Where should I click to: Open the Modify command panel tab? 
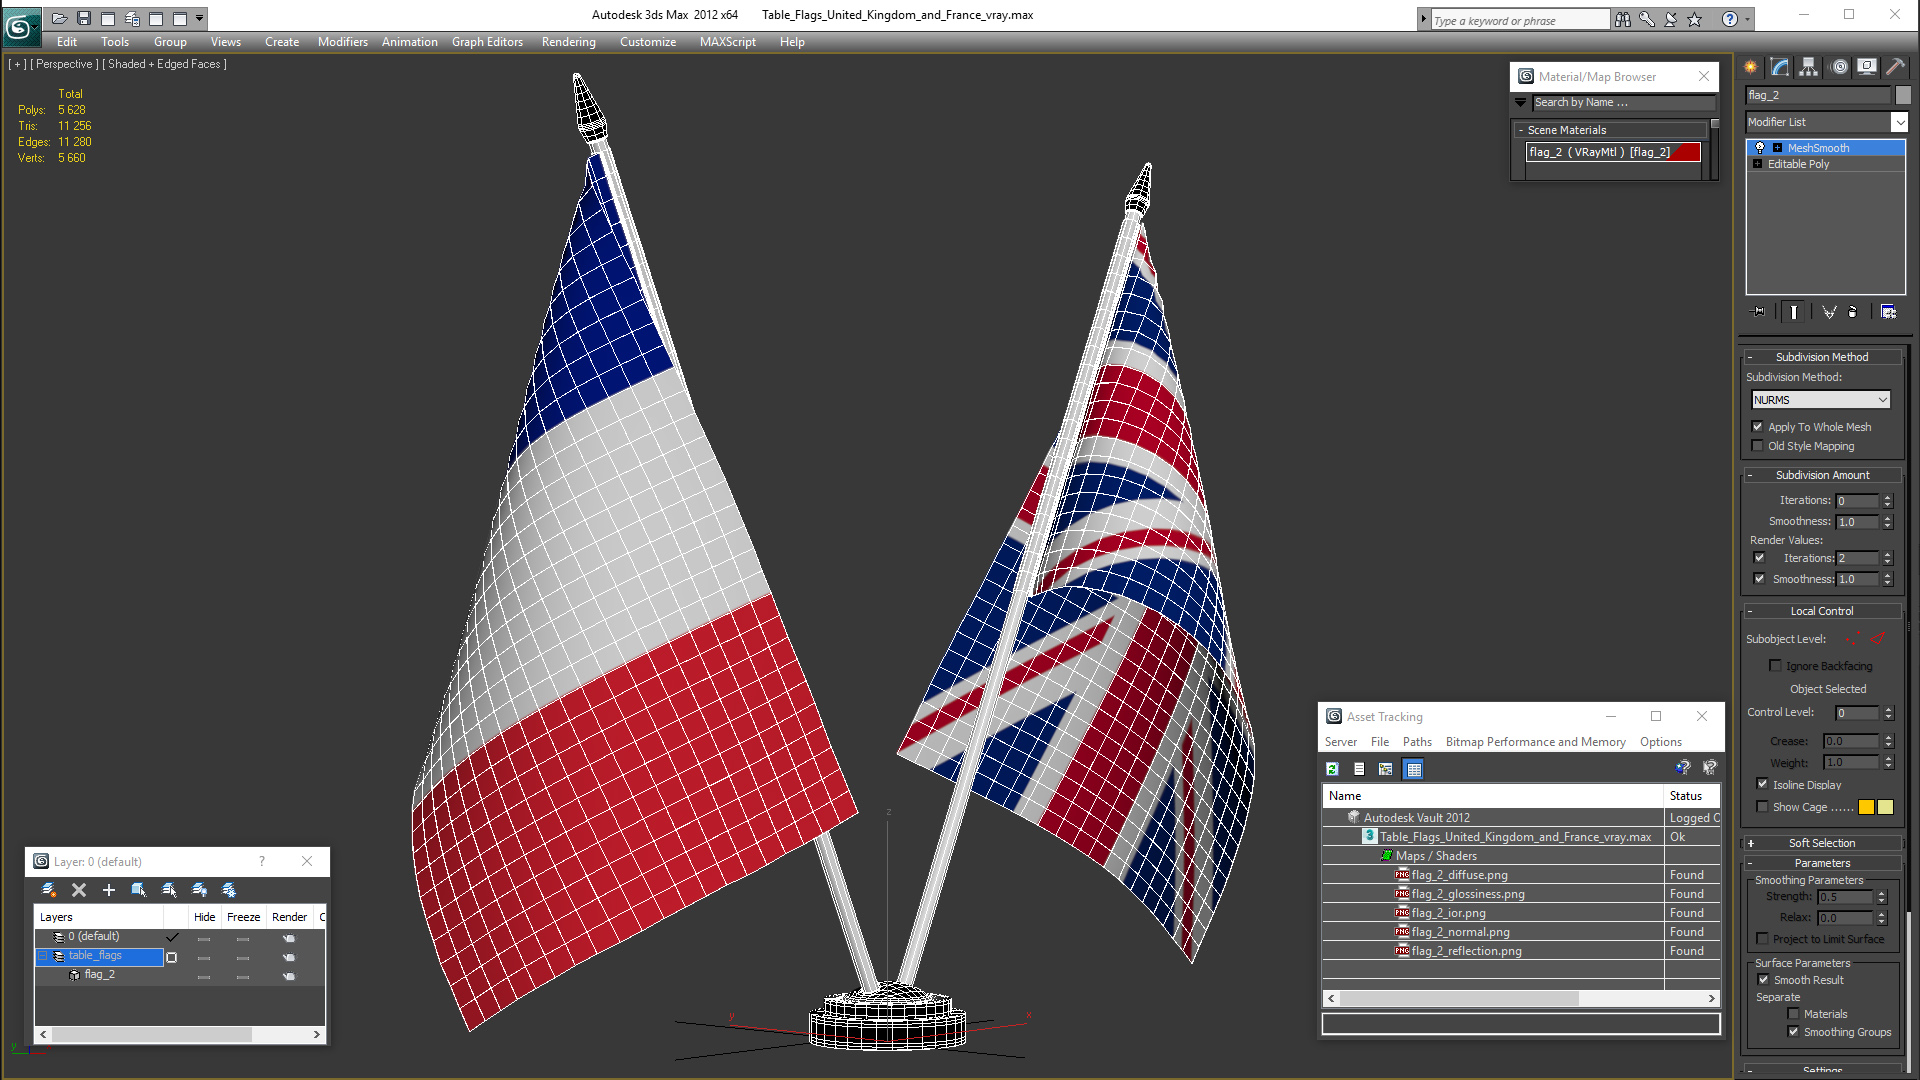[1780, 67]
